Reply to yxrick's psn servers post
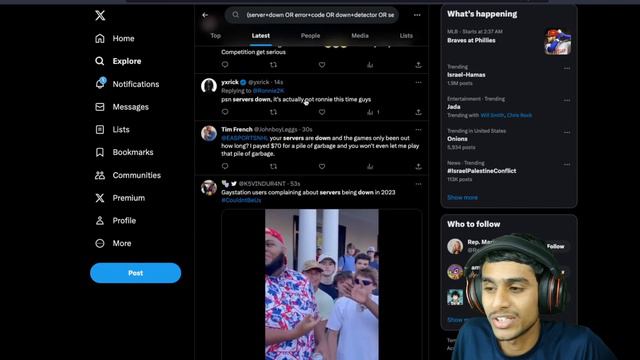This screenshot has height=360, width=640. 225,112
